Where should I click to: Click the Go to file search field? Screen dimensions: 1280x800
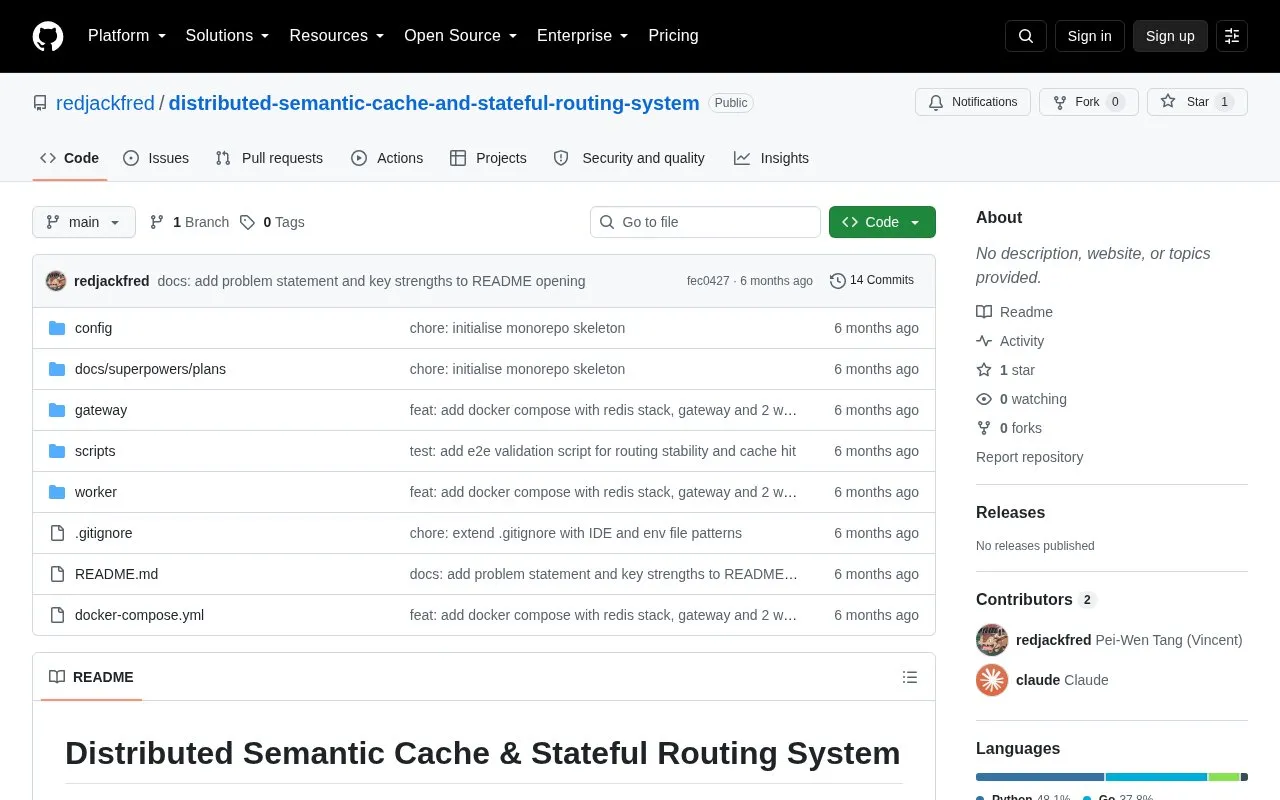pos(705,222)
